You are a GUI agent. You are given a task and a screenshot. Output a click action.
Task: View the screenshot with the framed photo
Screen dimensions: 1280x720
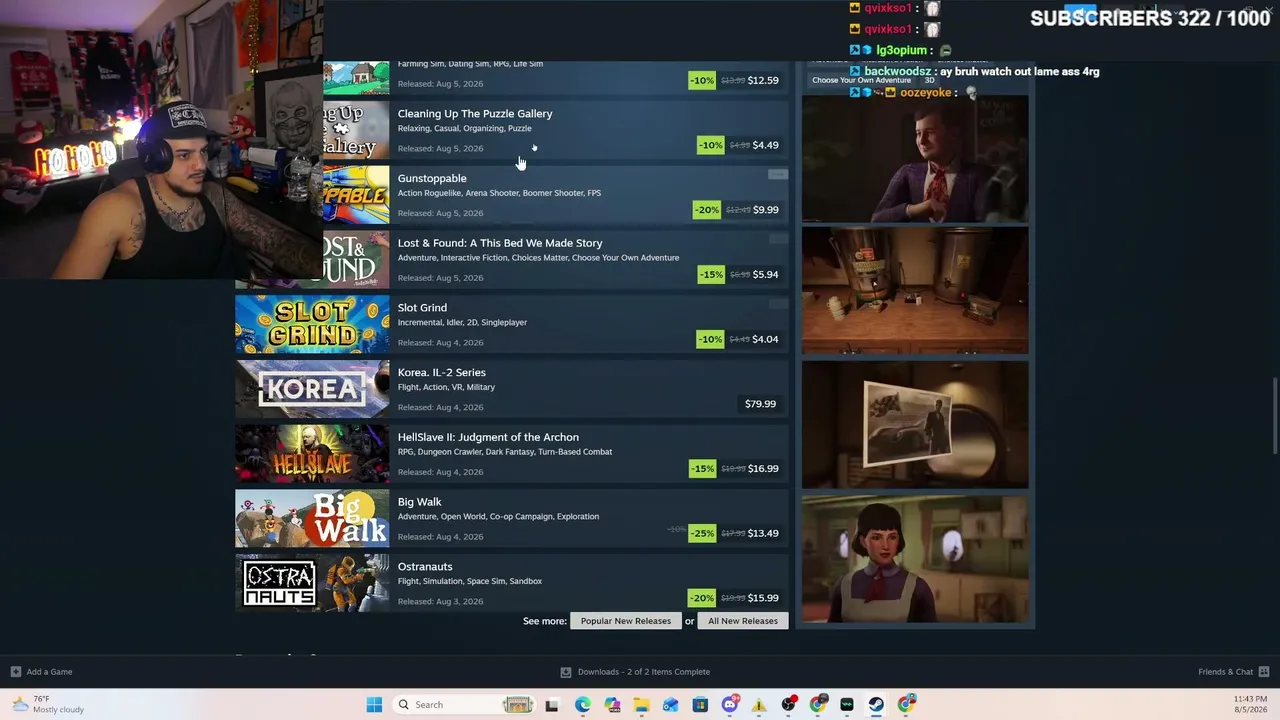(x=915, y=424)
